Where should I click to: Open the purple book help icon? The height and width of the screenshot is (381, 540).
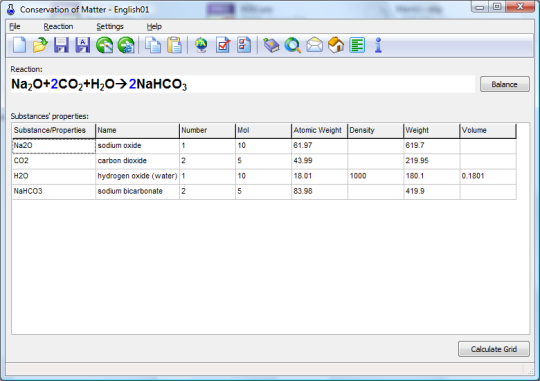(271, 45)
